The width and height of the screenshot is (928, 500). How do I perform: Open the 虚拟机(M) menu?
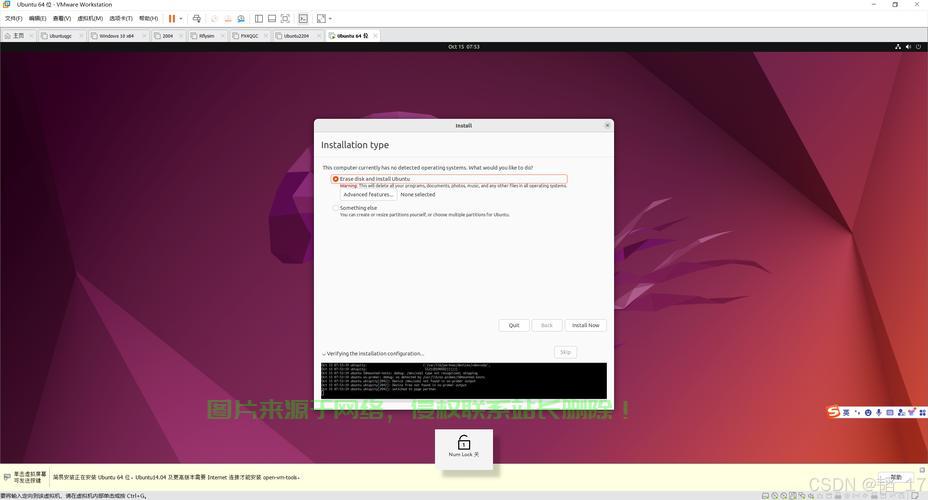point(90,18)
